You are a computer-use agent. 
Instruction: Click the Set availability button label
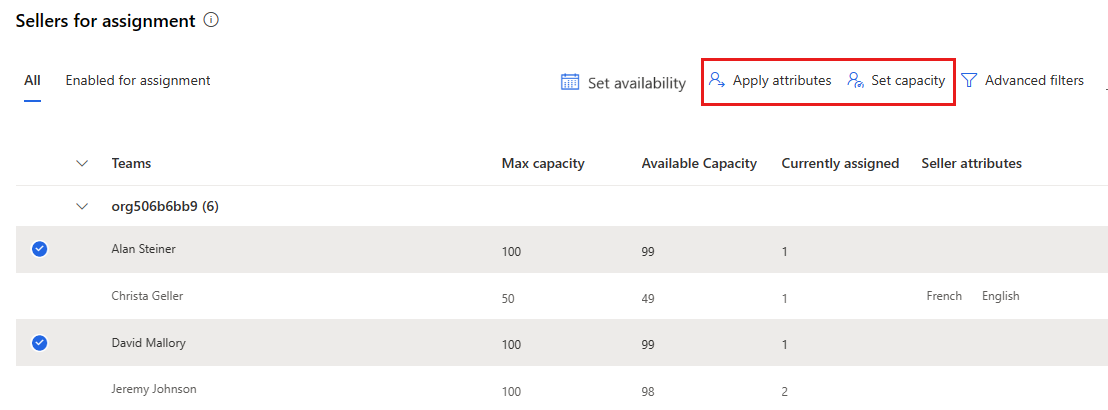point(636,83)
